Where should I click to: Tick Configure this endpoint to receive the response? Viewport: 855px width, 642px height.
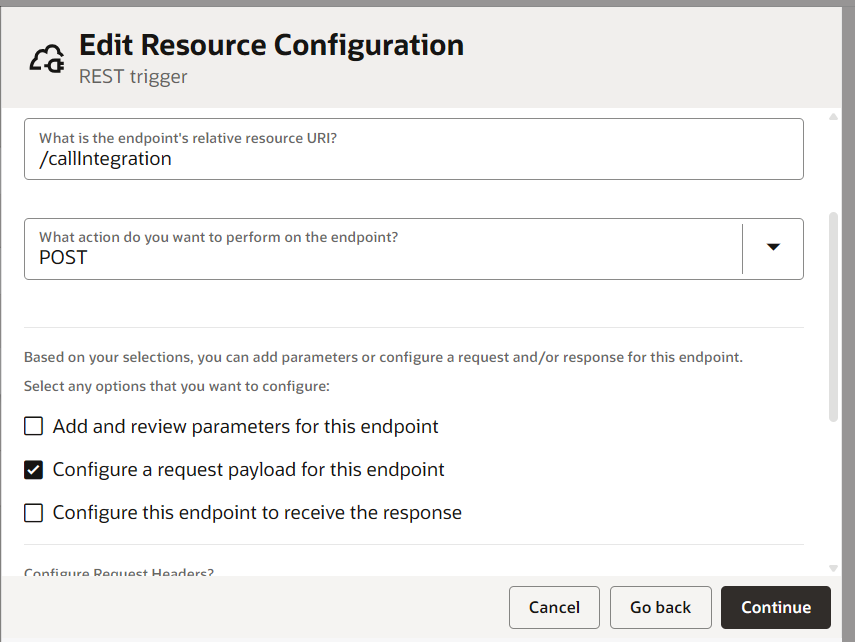point(34,512)
